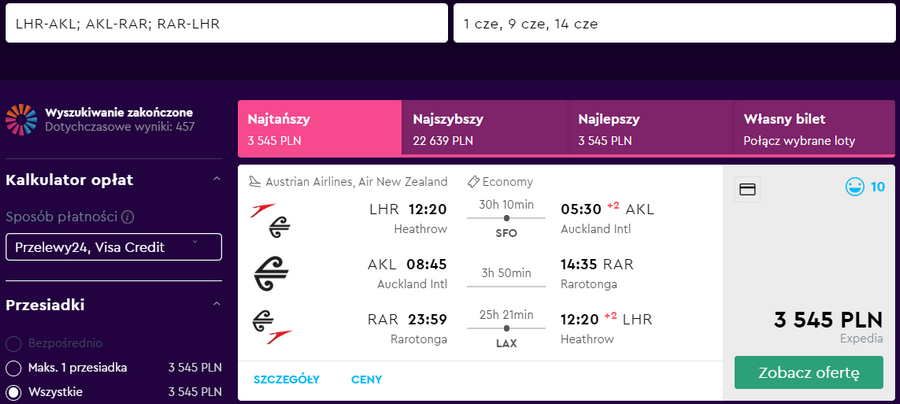Collapse the Przesiadki filter section

pos(216,304)
